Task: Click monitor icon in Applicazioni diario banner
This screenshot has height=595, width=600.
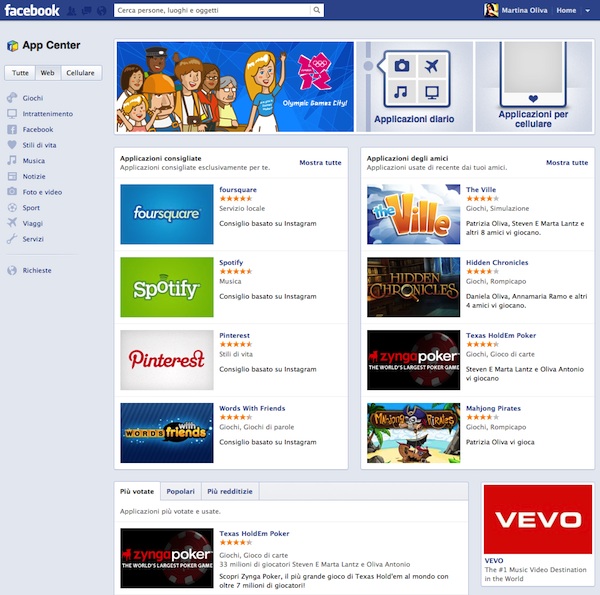Action: (x=432, y=92)
